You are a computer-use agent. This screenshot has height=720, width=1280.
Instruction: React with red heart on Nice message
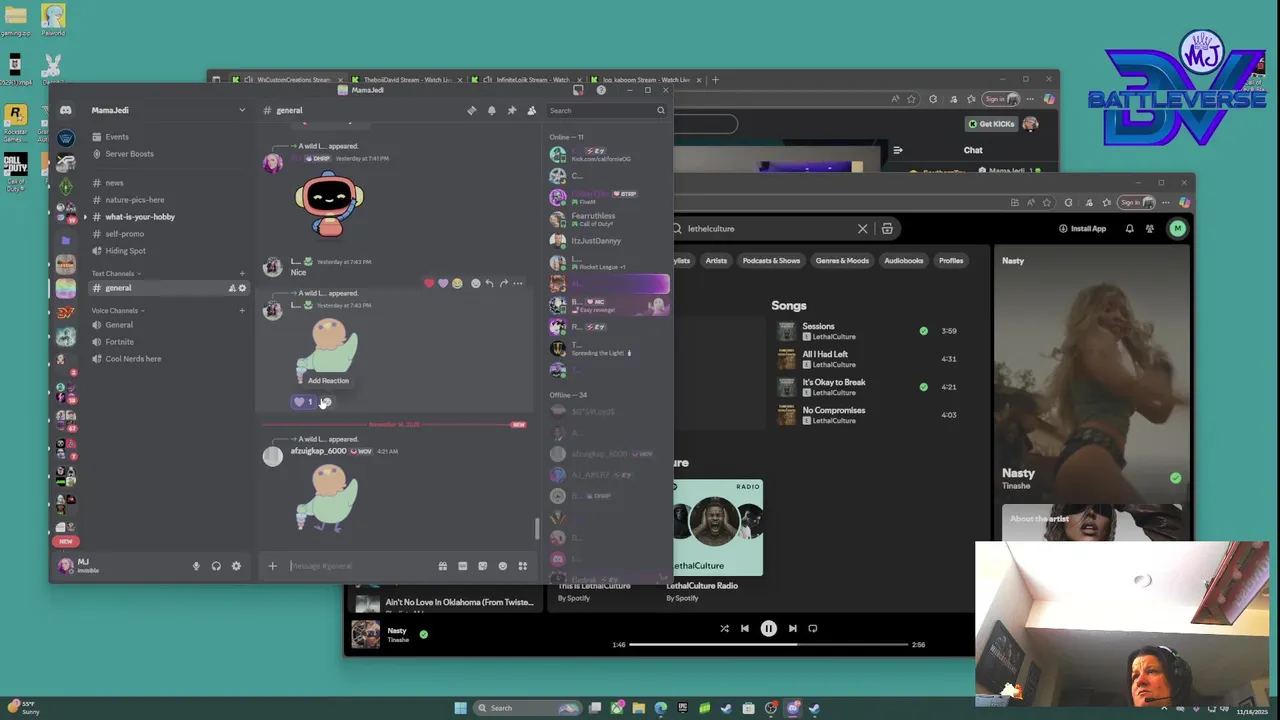coord(429,283)
